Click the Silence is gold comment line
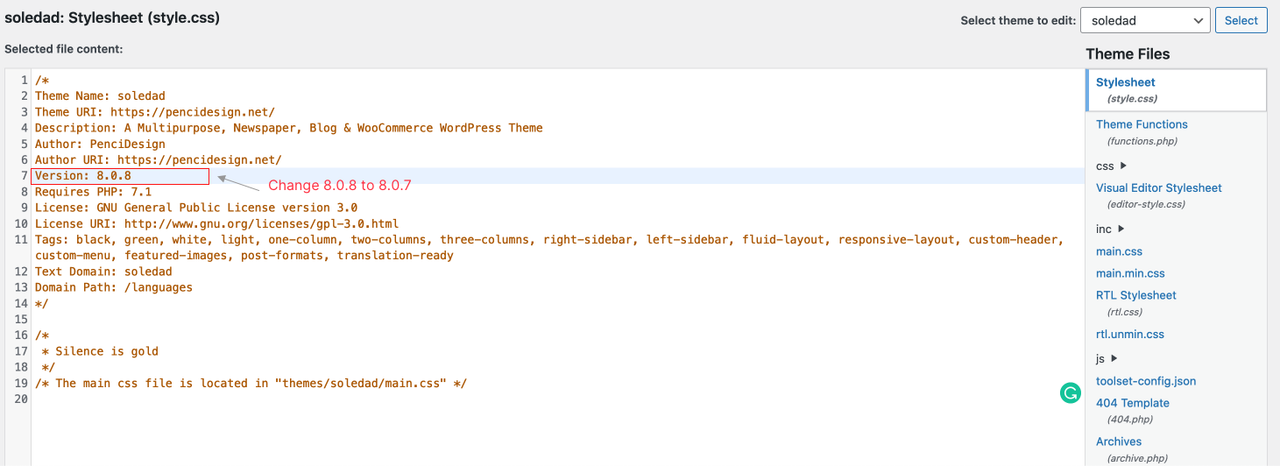Image resolution: width=1280 pixels, height=466 pixels. (100, 352)
